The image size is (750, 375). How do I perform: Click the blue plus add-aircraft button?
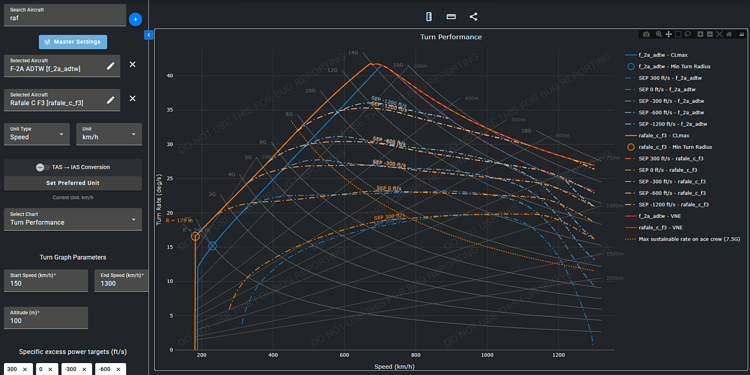point(135,20)
